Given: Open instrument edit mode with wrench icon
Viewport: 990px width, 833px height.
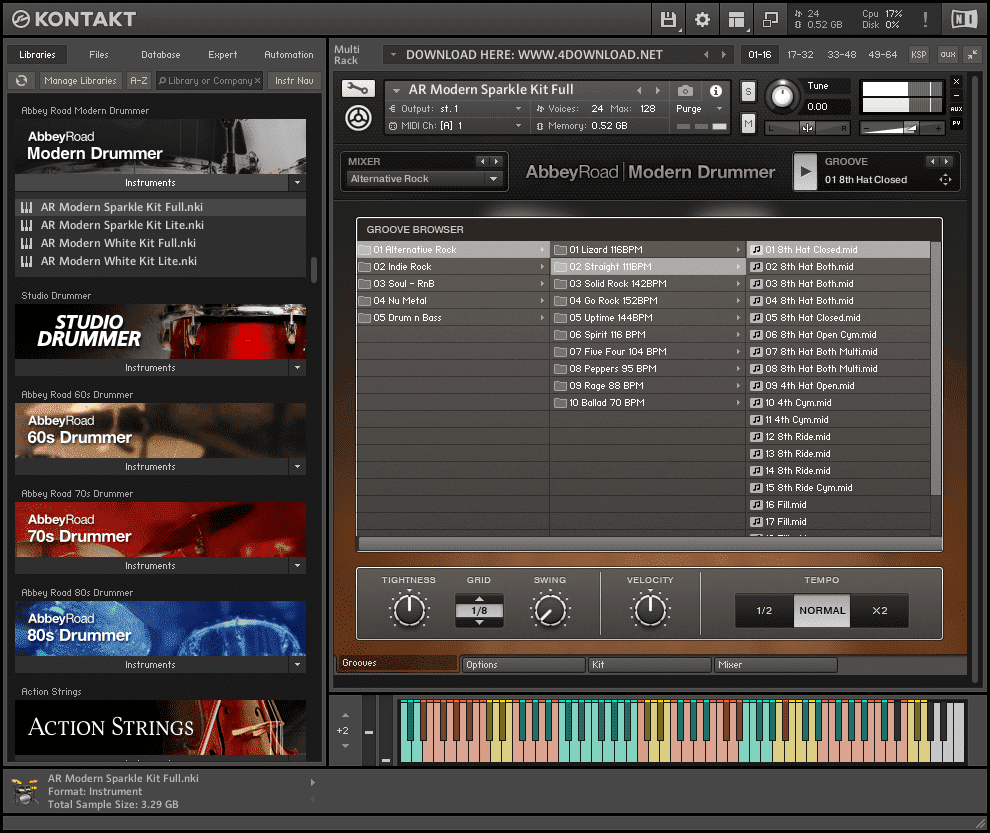Looking at the screenshot, I should [x=358, y=88].
